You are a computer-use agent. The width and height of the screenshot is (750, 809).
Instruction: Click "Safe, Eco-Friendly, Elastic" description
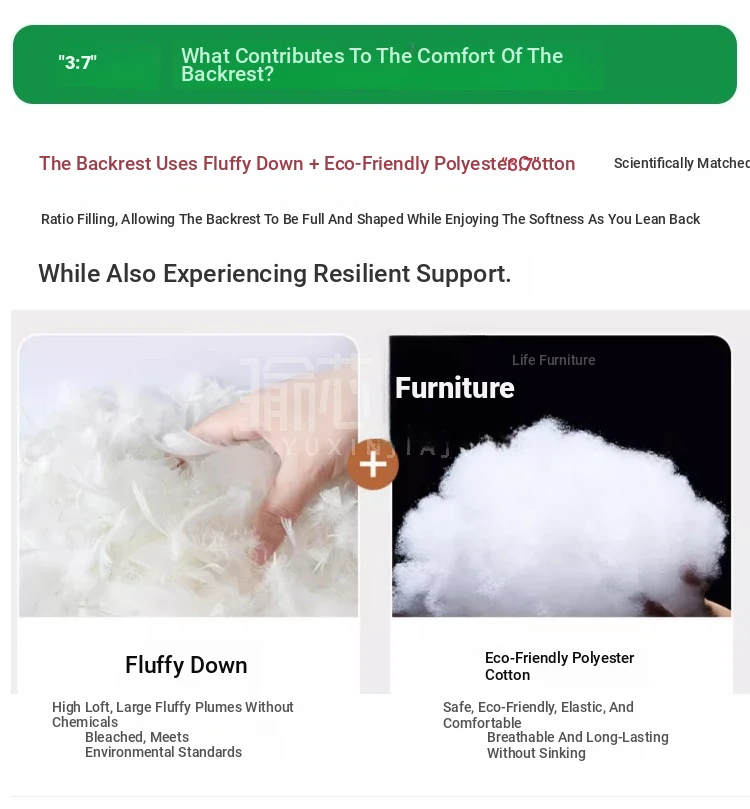coord(538,715)
